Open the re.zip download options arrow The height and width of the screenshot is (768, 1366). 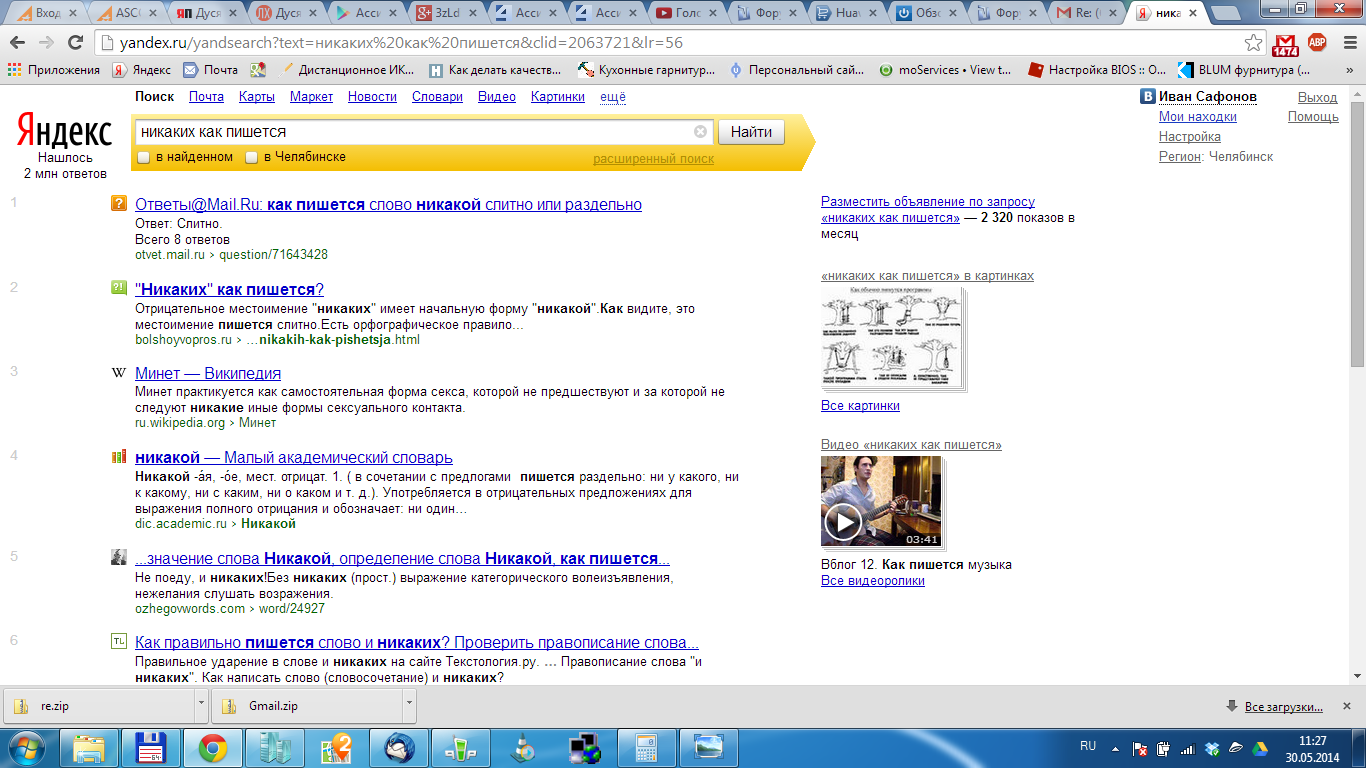click(201, 704)
